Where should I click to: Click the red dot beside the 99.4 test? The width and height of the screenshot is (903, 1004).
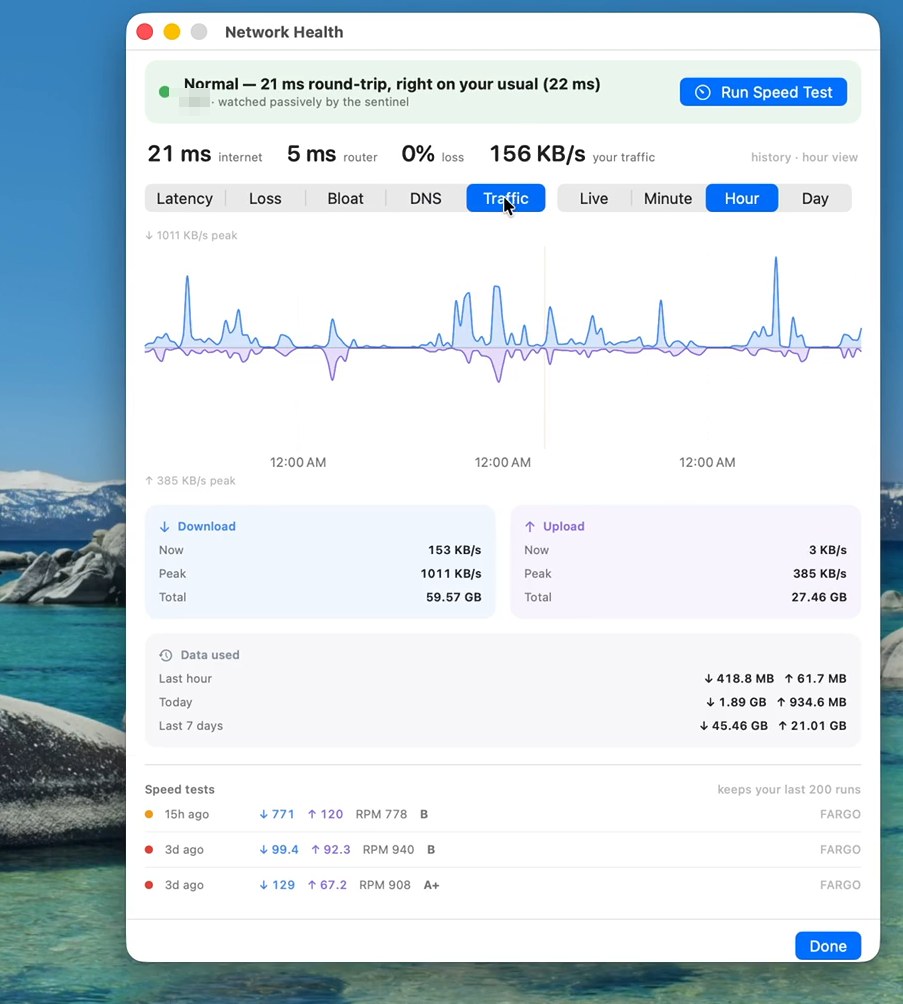coord(149,850)
